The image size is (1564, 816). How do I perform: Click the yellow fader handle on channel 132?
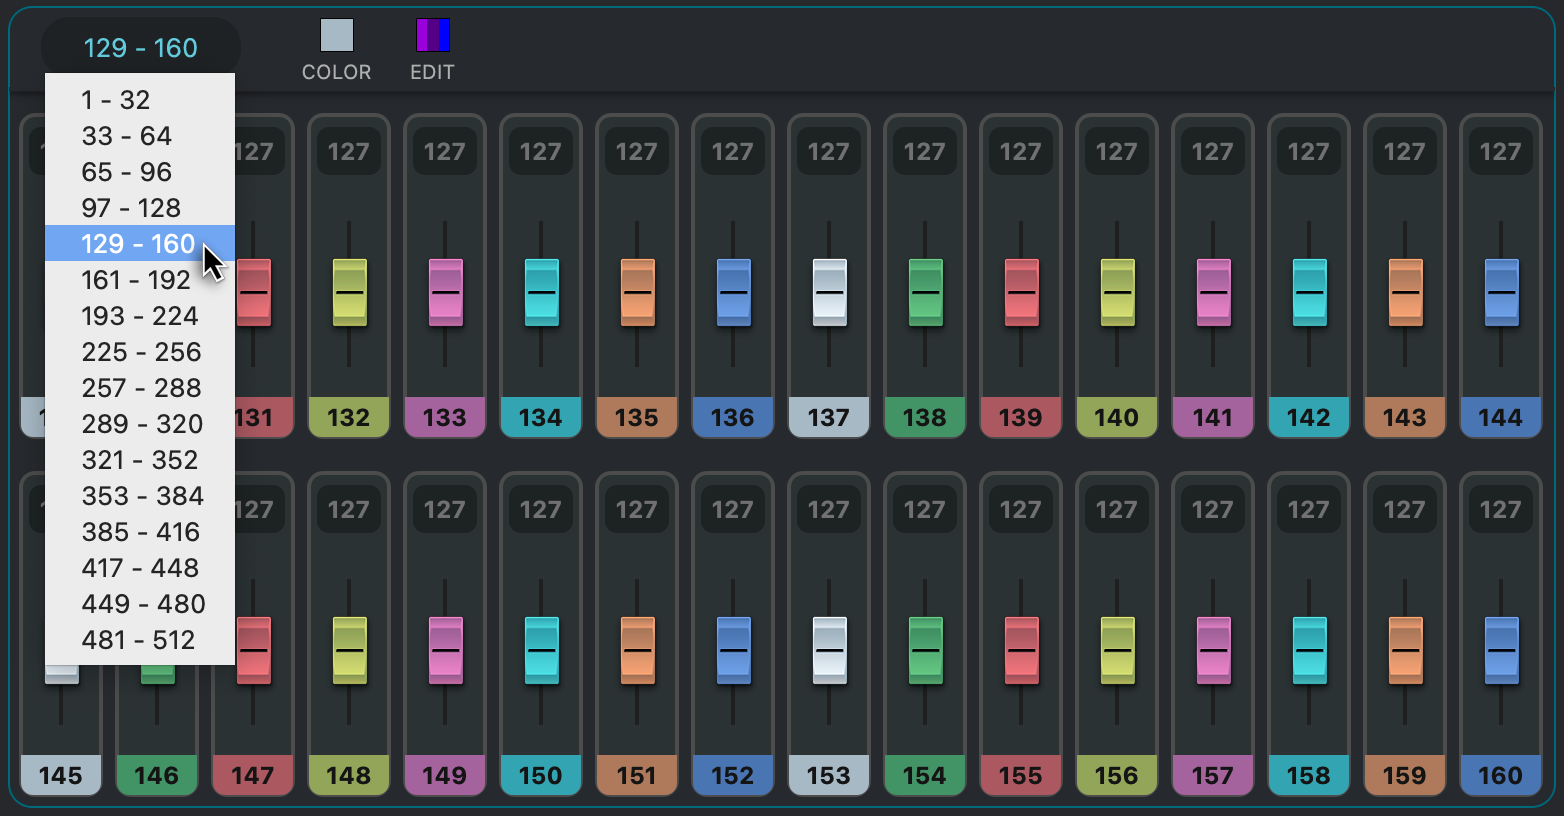(x=349, y=292)
